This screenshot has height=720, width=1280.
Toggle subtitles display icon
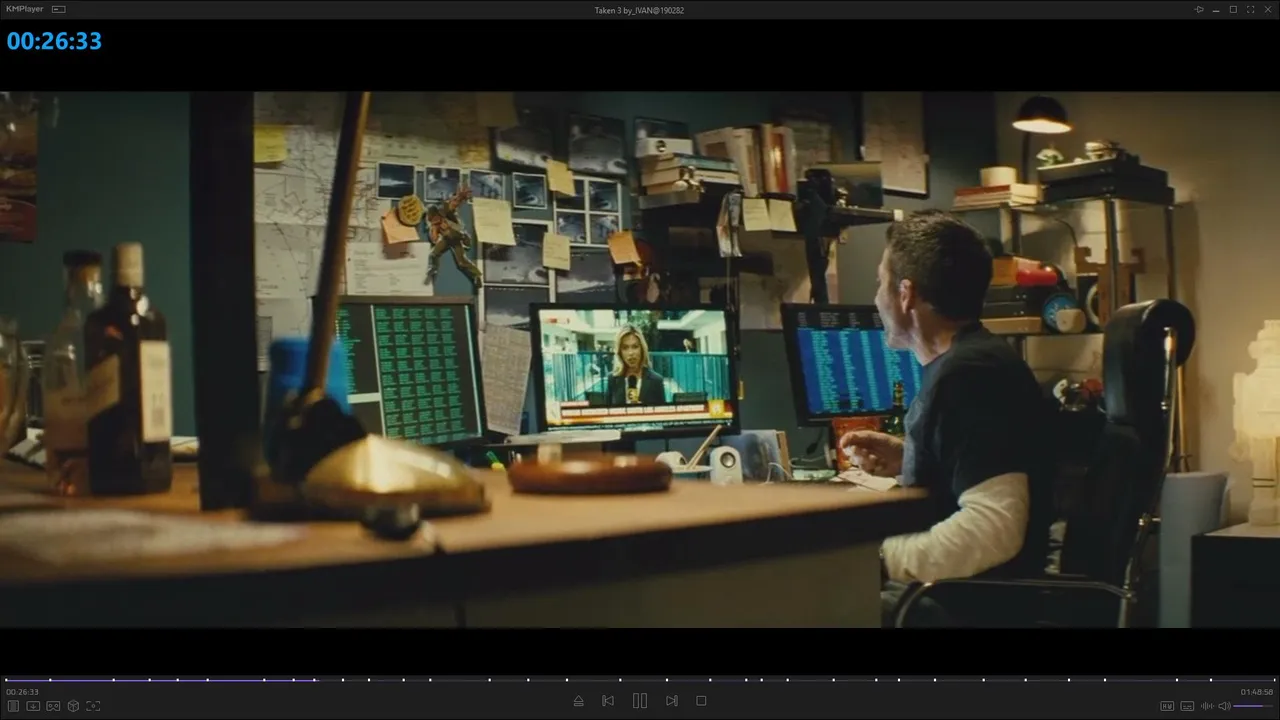coord(1187,706)
